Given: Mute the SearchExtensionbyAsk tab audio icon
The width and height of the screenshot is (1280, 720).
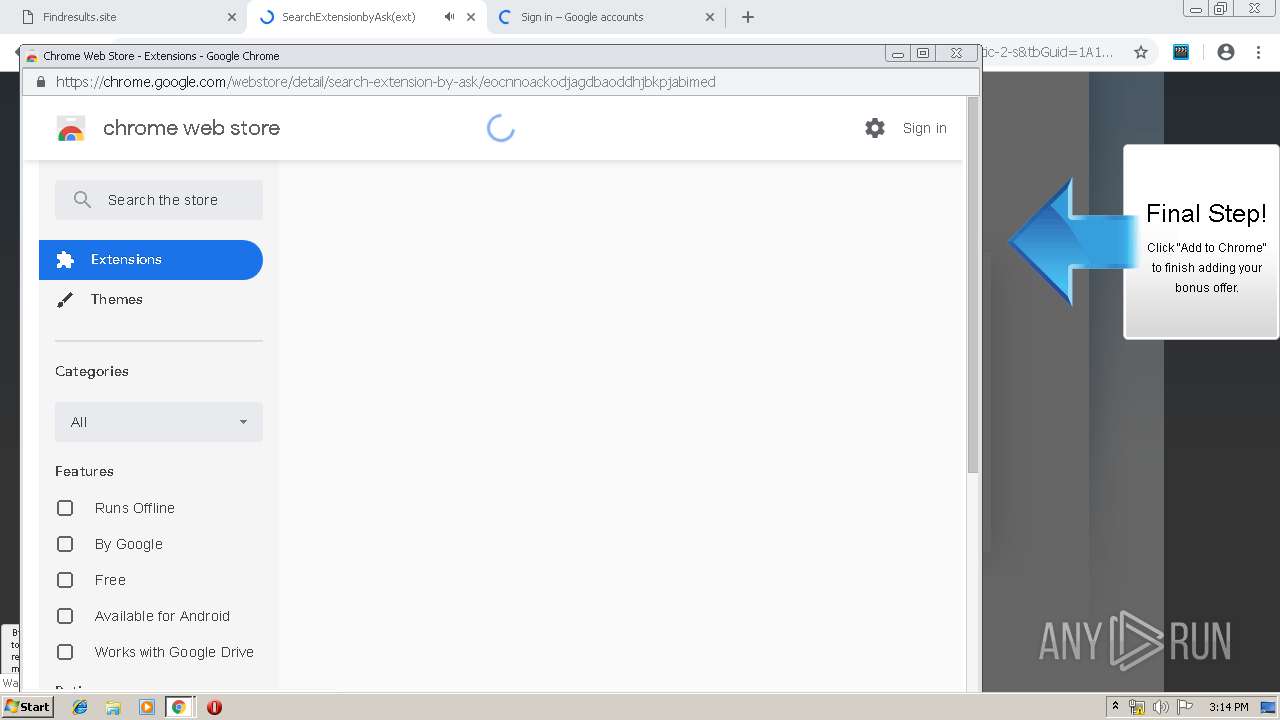Looking at the screenshot, I should pyautogui.click(x=449, y=17).
